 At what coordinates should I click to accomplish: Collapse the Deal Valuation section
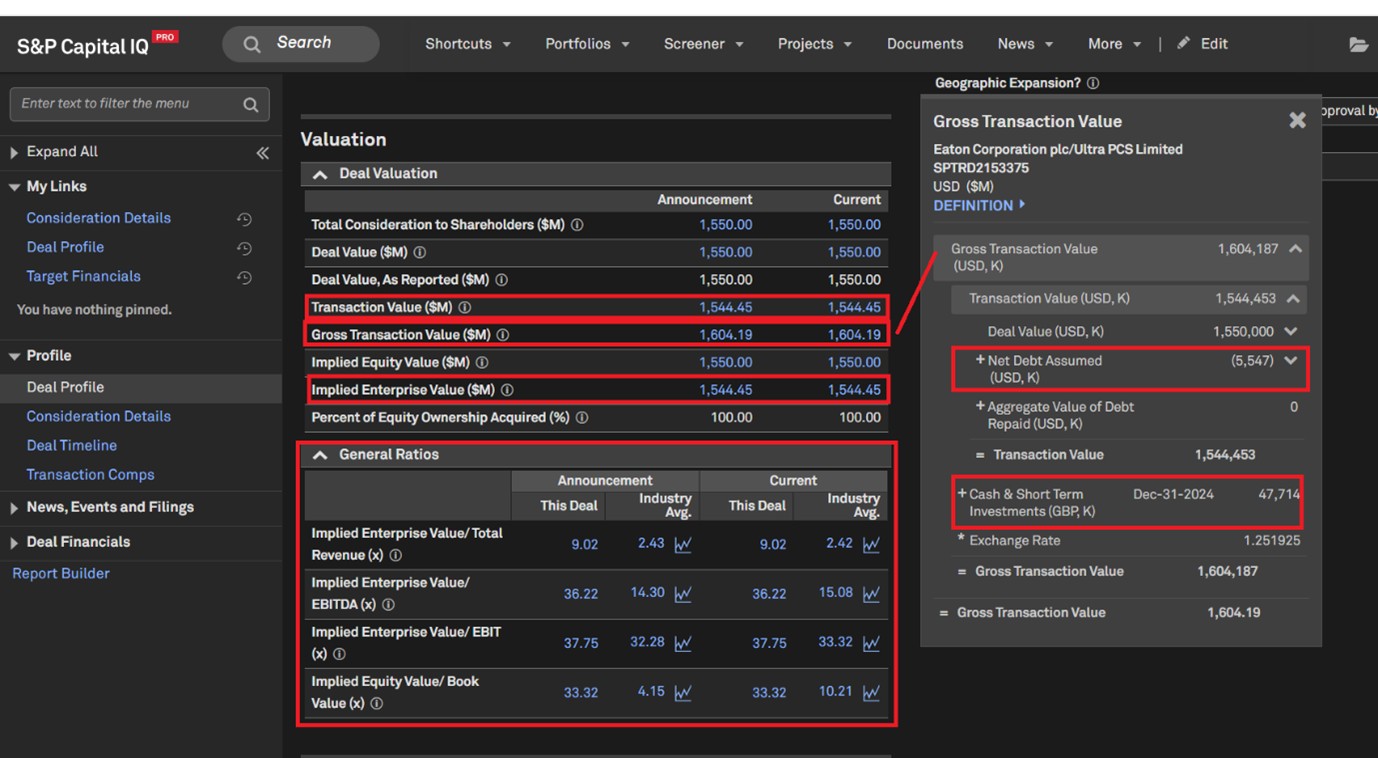[320, 175]
